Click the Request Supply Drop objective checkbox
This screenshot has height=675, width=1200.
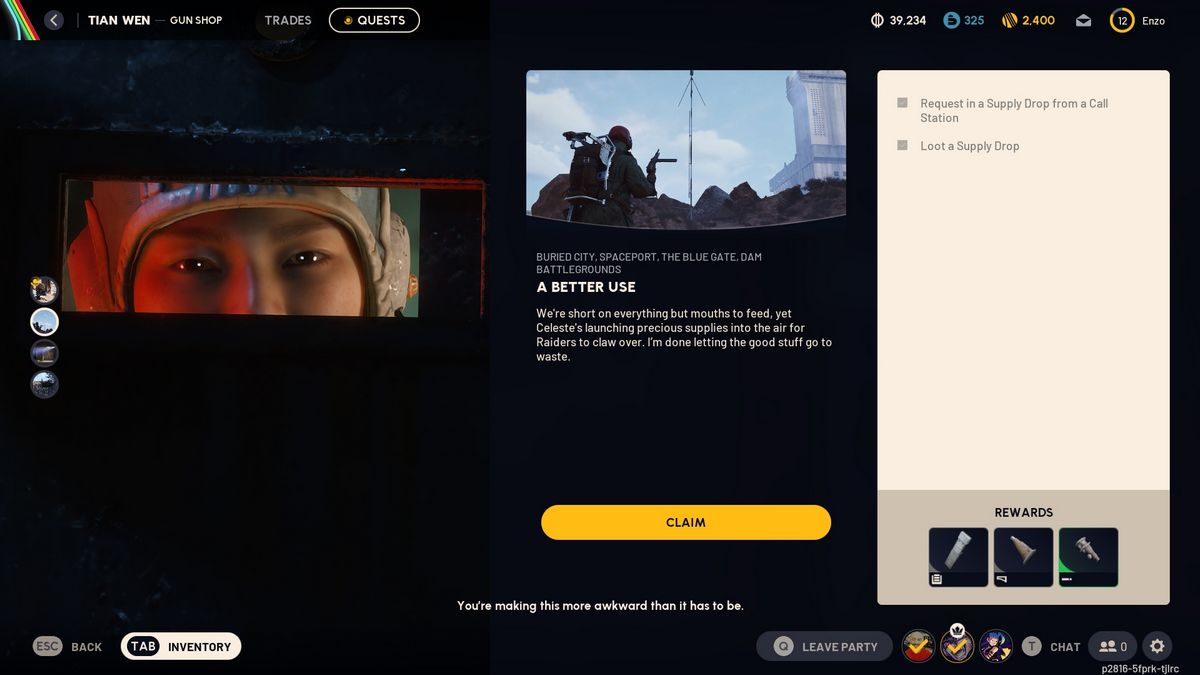902,103
